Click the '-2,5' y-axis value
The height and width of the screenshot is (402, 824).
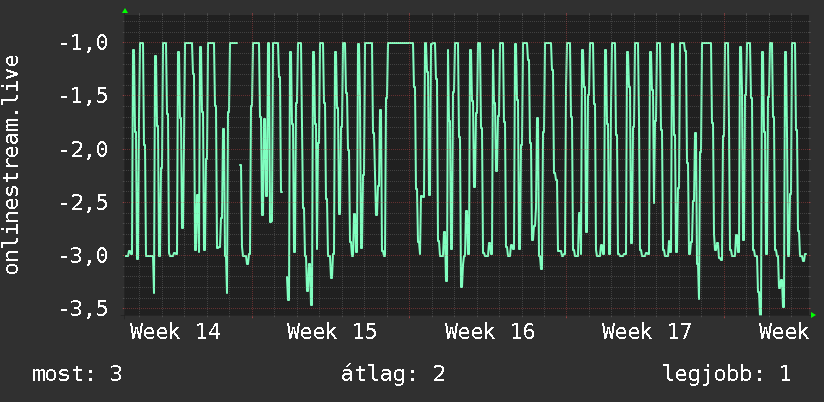pyautogui.click(x=85, y=203)
